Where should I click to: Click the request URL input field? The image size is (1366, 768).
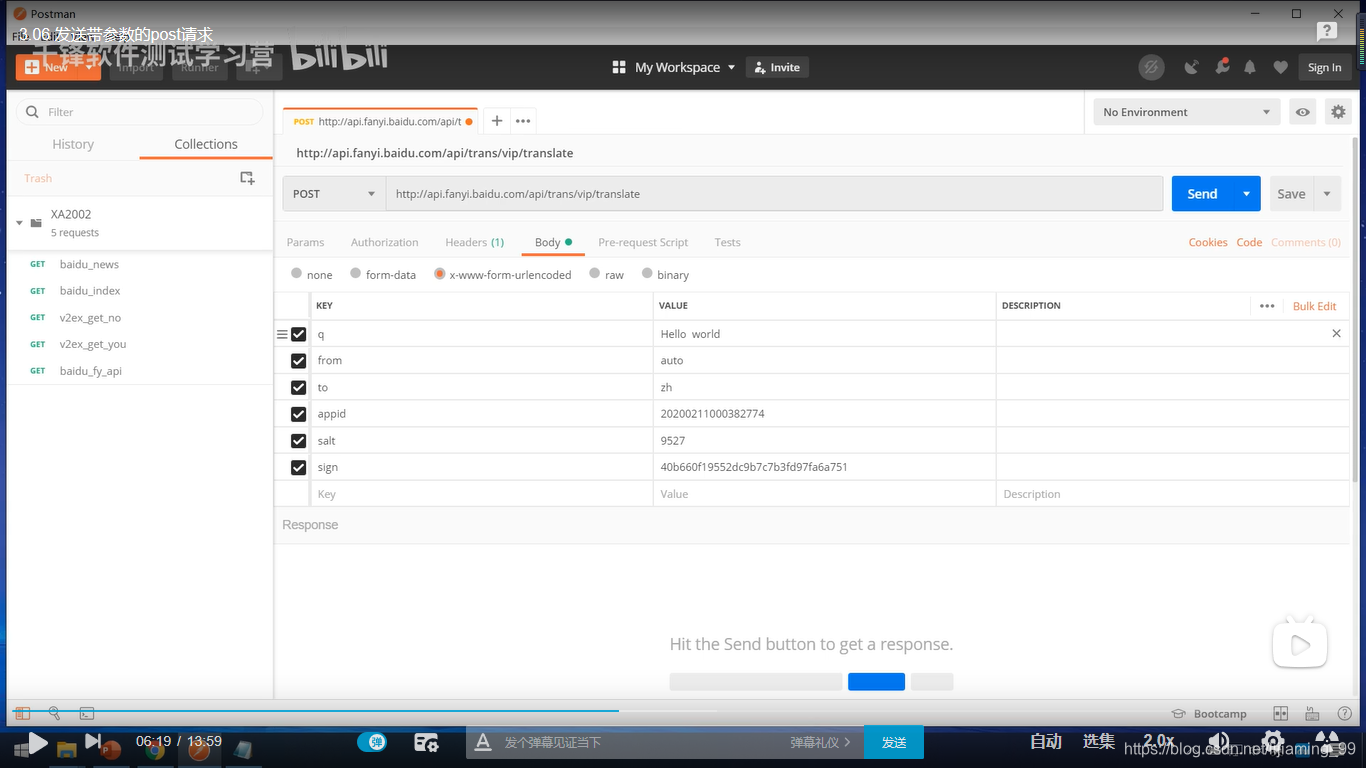click(774, 194)
